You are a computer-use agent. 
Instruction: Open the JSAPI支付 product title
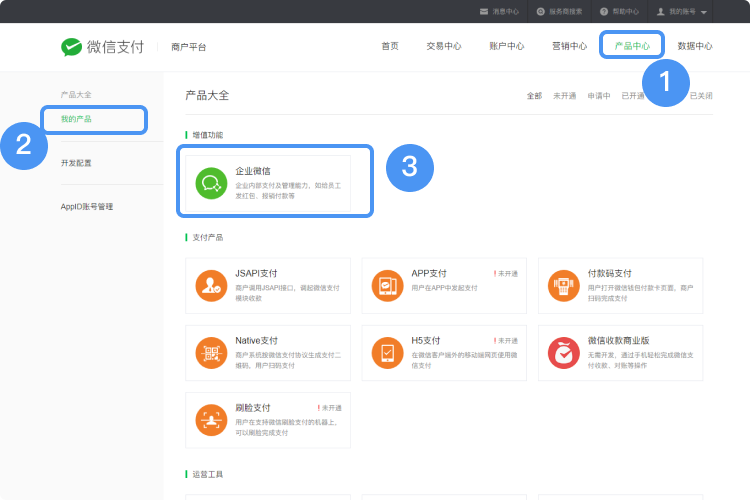point(256,273)
